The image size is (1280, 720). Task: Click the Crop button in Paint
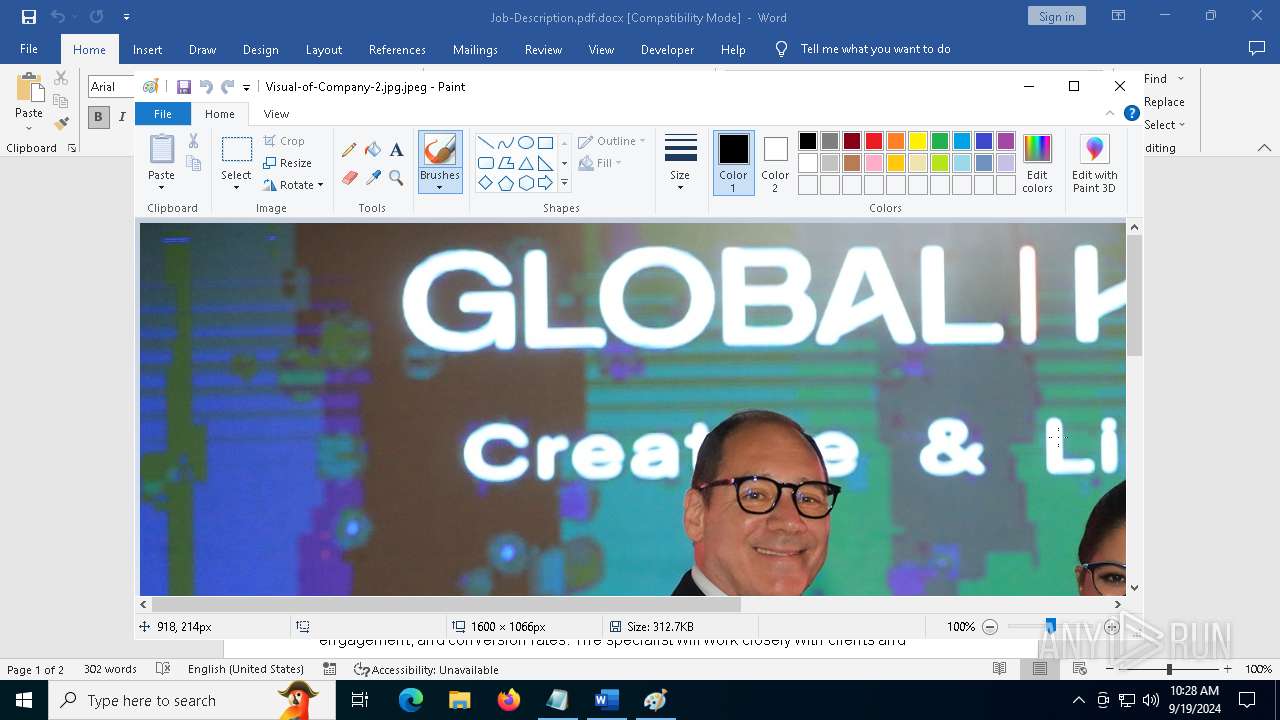[284, 141]
